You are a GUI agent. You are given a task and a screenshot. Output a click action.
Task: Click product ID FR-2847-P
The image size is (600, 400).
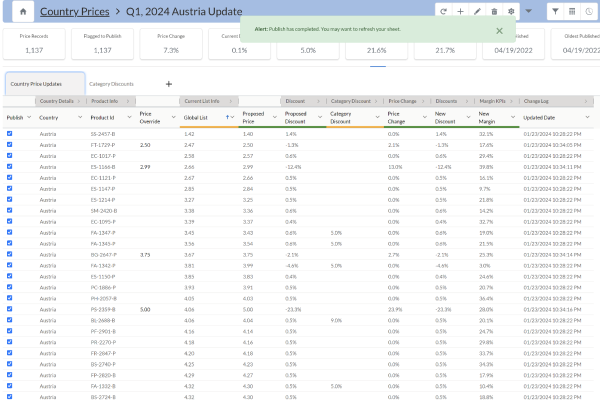coord(103,353)
